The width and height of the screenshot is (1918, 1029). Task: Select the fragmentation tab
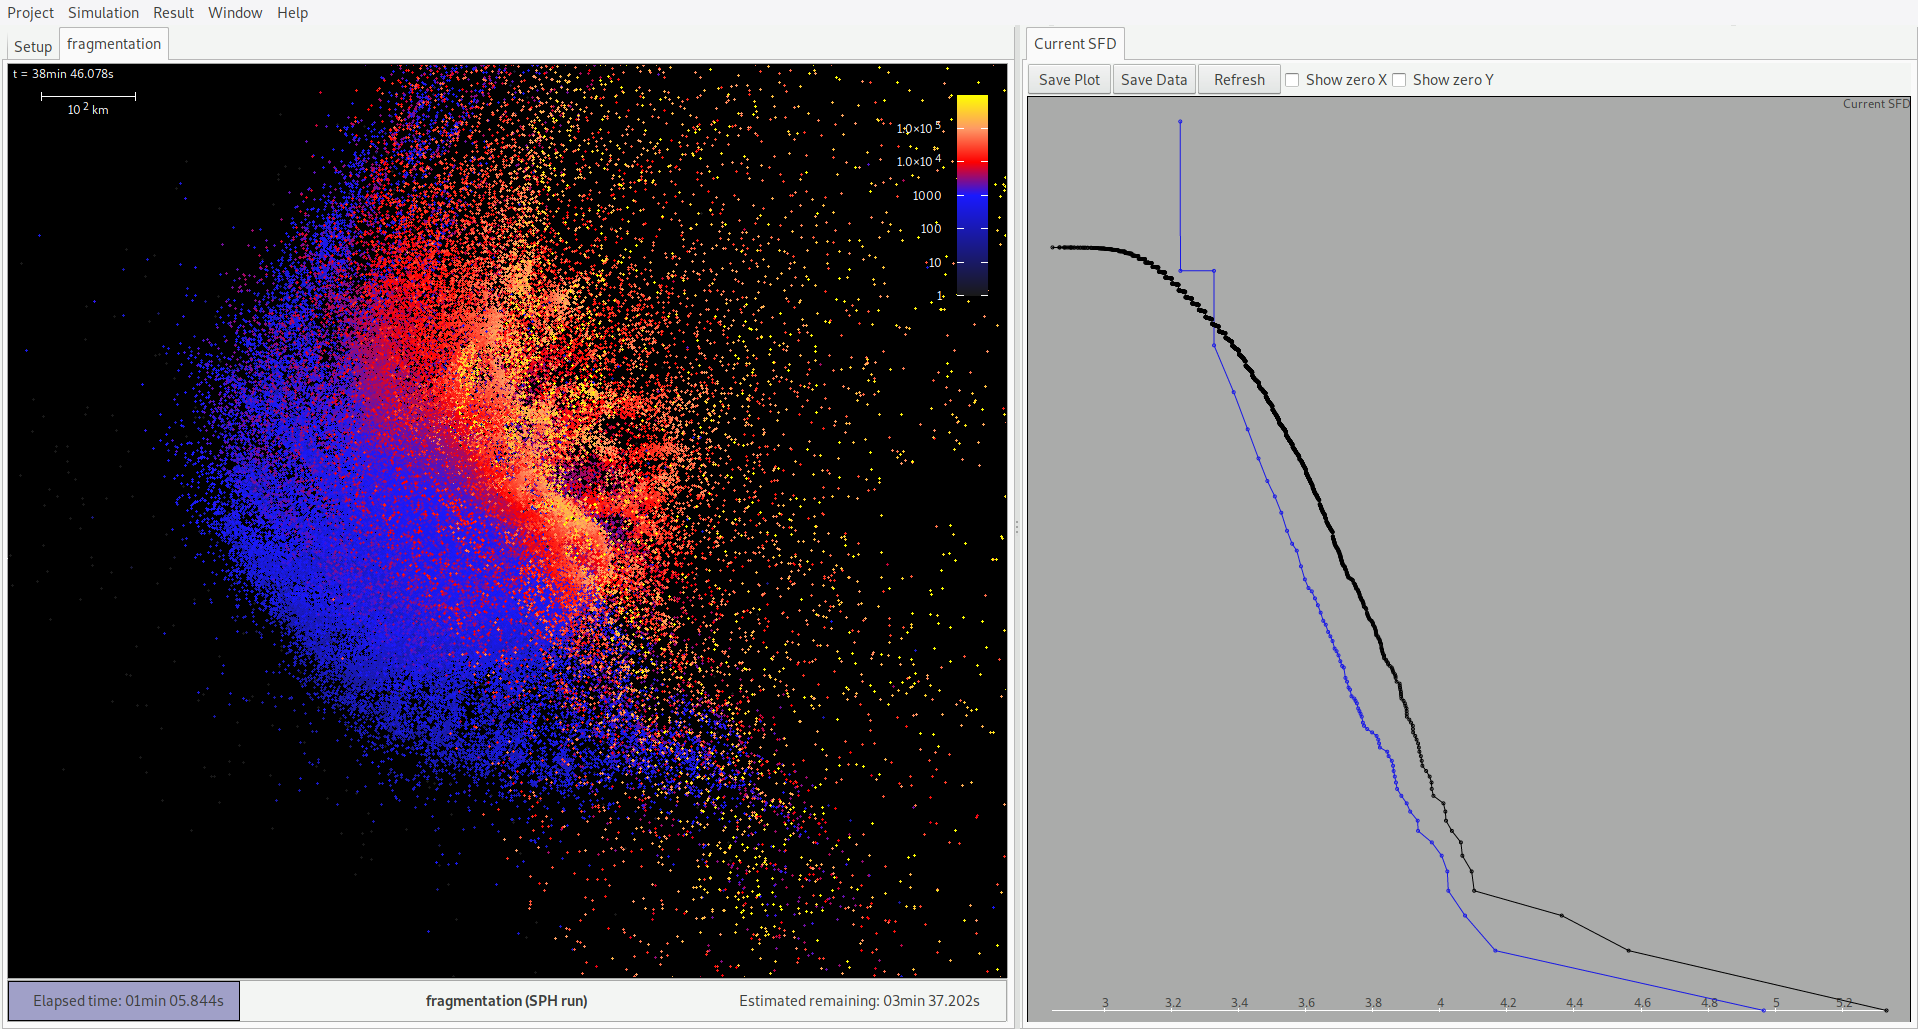[x=114, y=44]
